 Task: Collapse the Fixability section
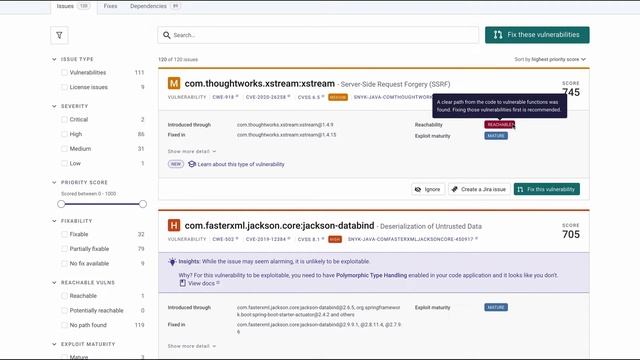pos(54,221)
